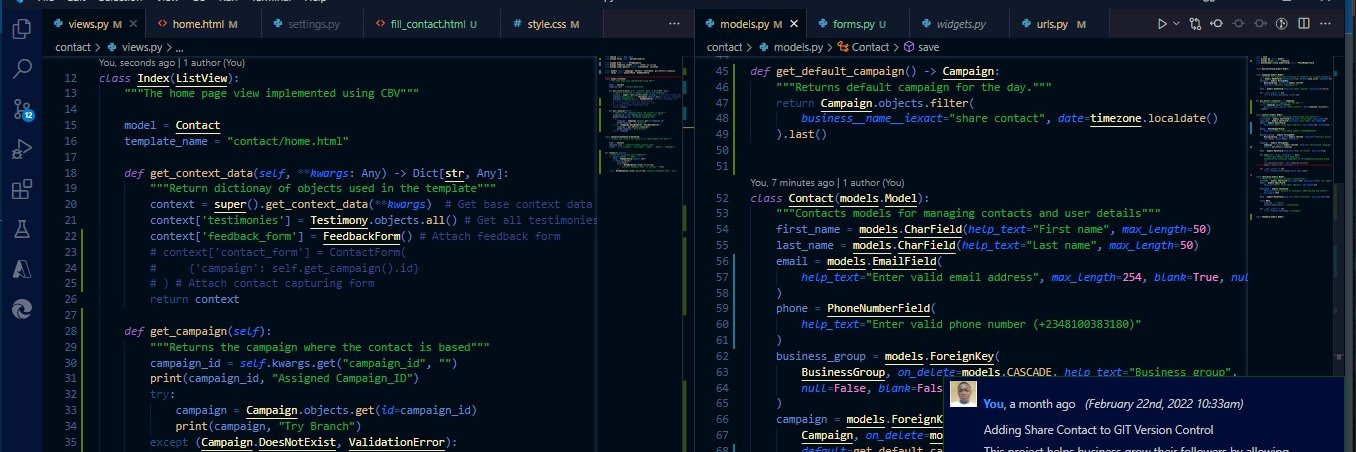Click get_campaign method name on line 28
Image resolution: width=1356 pixels, height=452 pixels.
click(x=188, y=330)
